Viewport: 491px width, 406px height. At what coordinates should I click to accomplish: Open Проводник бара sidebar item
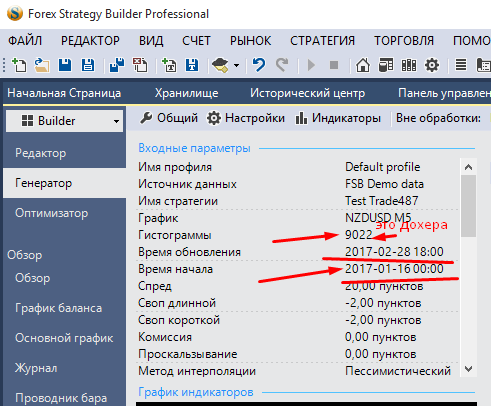(61, 398)
